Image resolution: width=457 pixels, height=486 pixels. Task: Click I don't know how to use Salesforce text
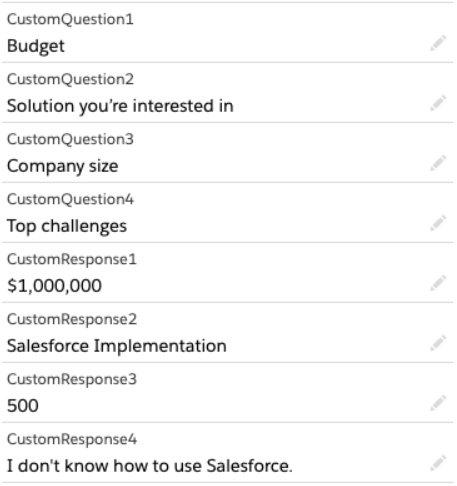click(x=149, y=466)
